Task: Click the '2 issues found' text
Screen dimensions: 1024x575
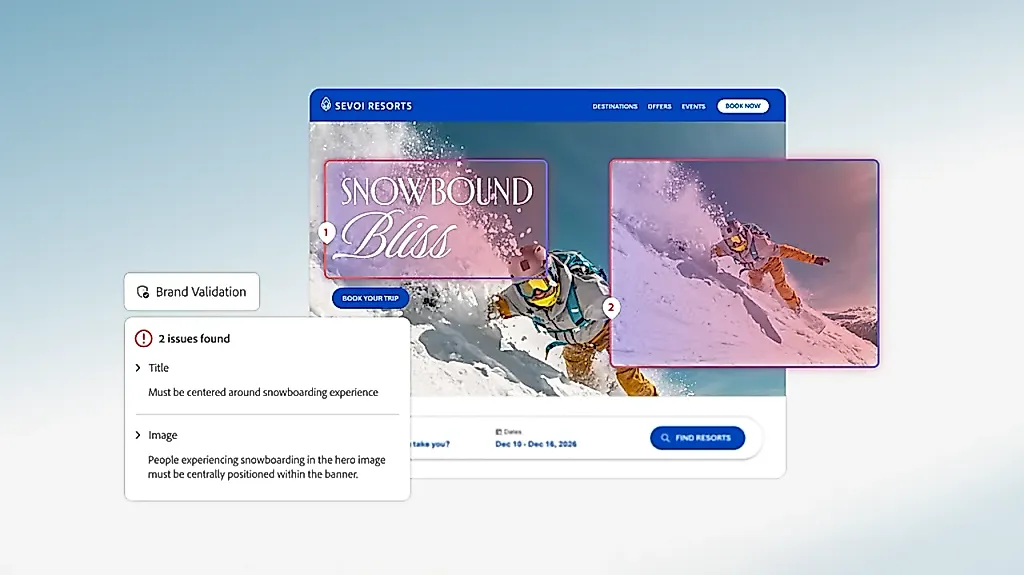Action: [x=194, y=338]
